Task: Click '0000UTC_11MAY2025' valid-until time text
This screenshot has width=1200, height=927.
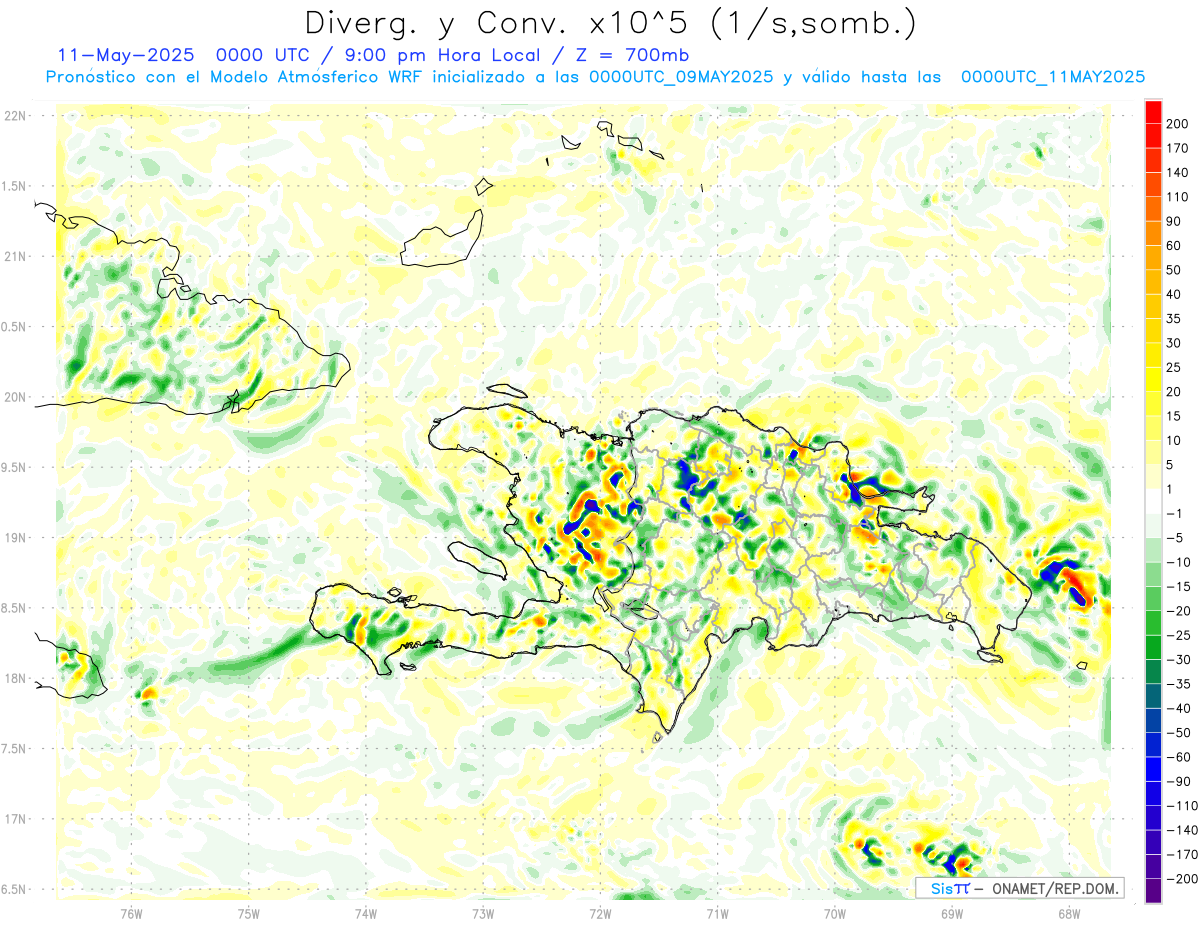Action: pyautogui.click(x=1053, y=77)
